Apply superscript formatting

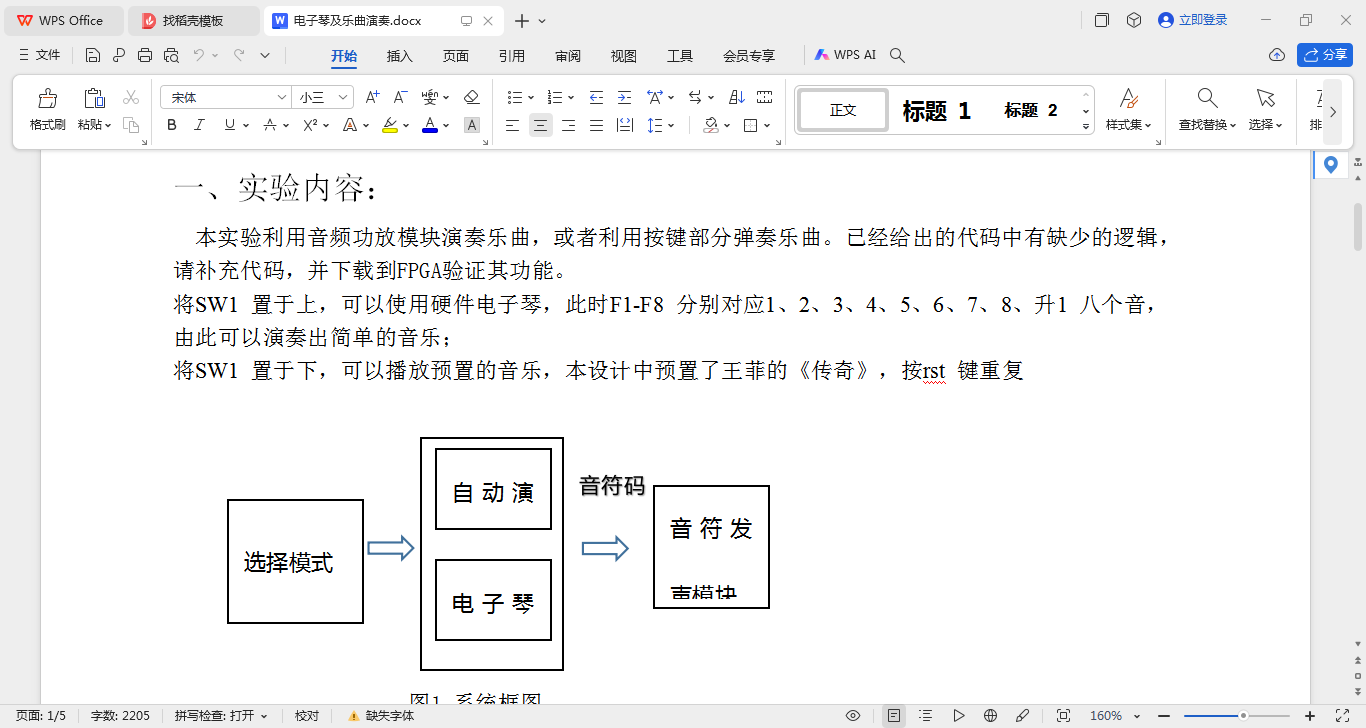310,125
